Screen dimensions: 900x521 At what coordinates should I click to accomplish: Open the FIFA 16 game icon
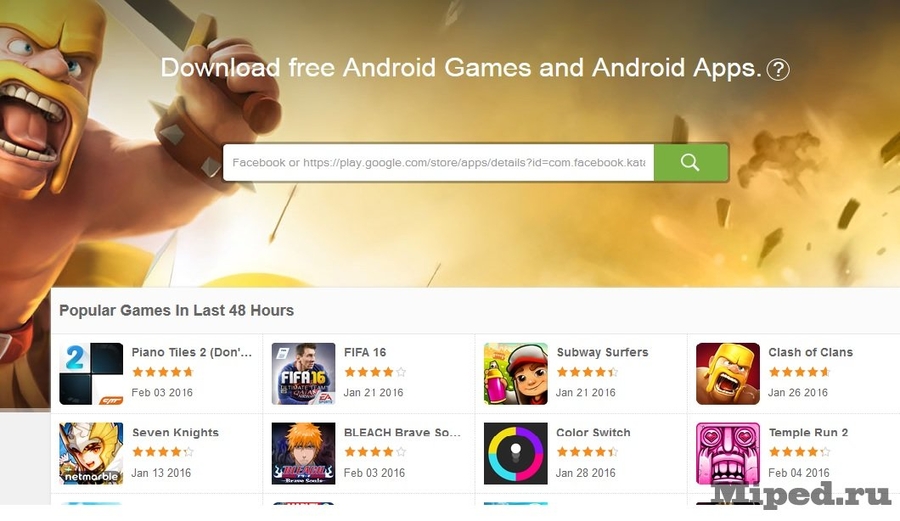(304, 374)
